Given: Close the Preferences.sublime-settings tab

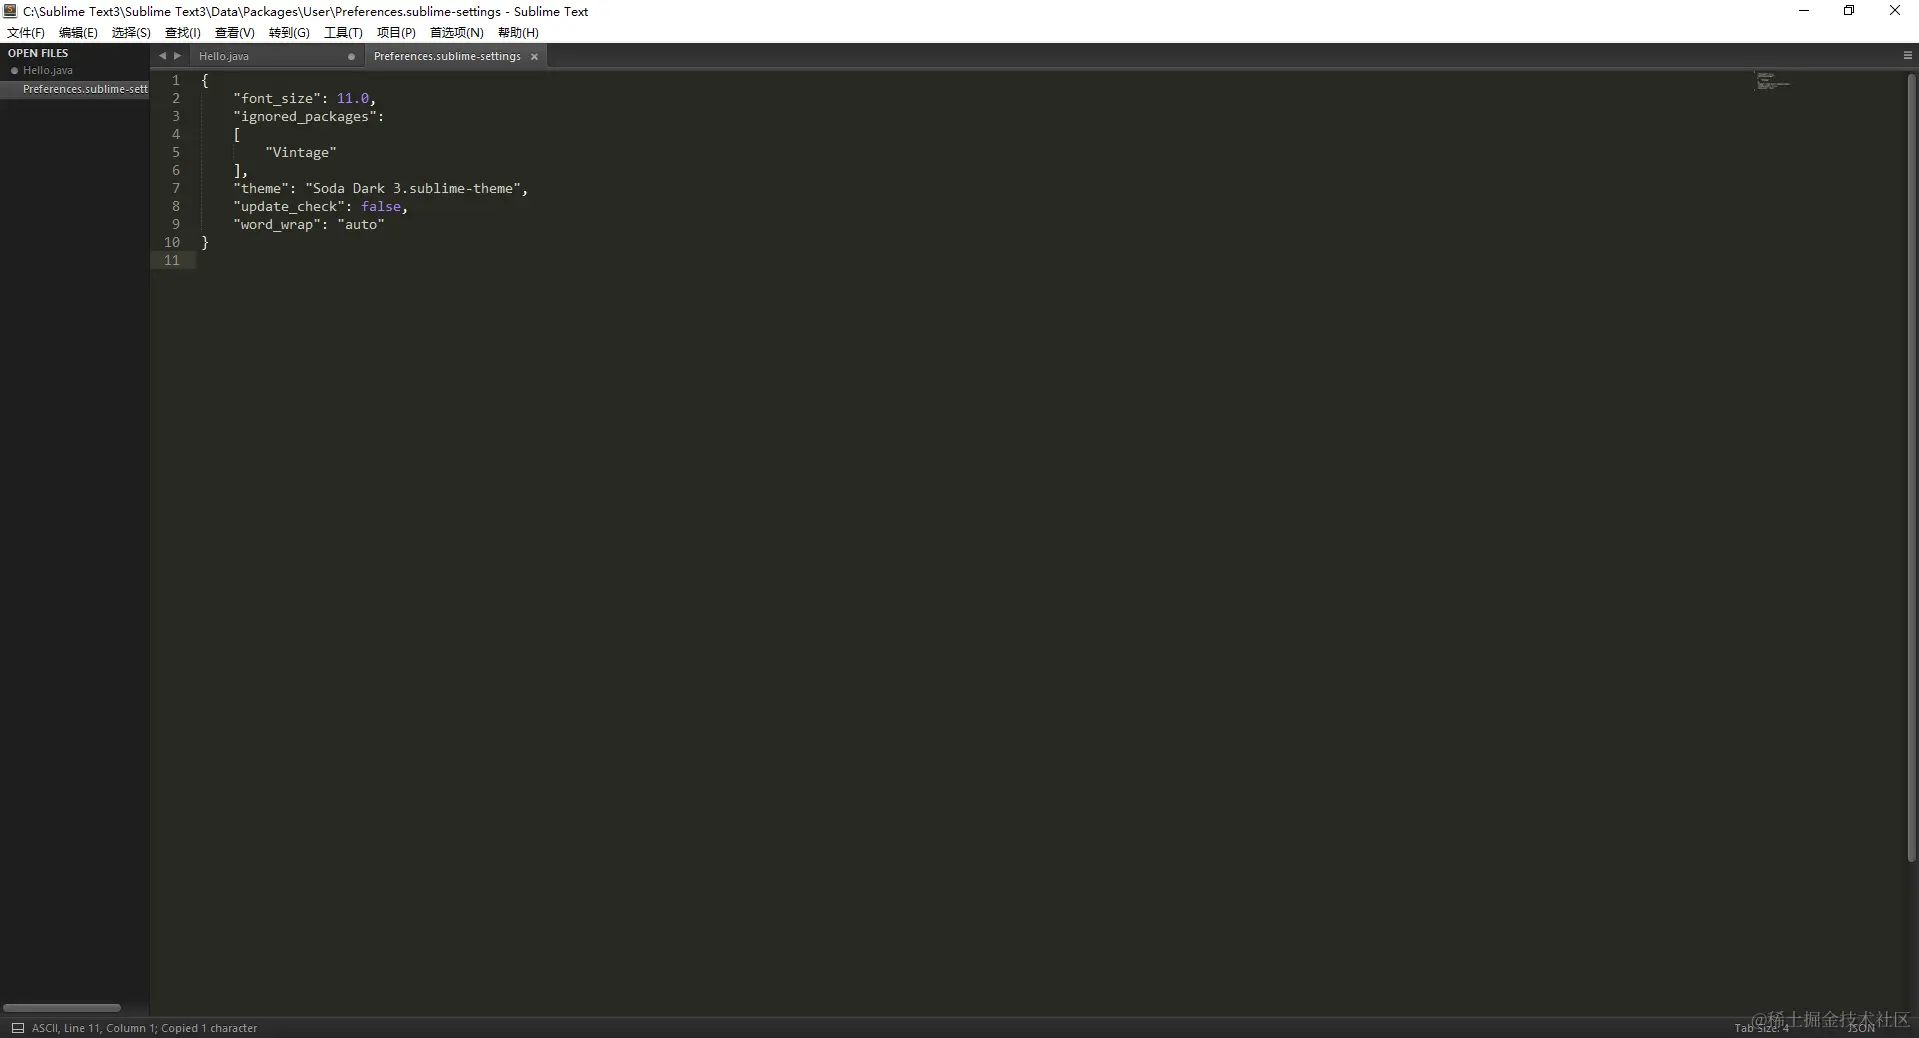Looking at the screenshot, I should pos(534,57).
